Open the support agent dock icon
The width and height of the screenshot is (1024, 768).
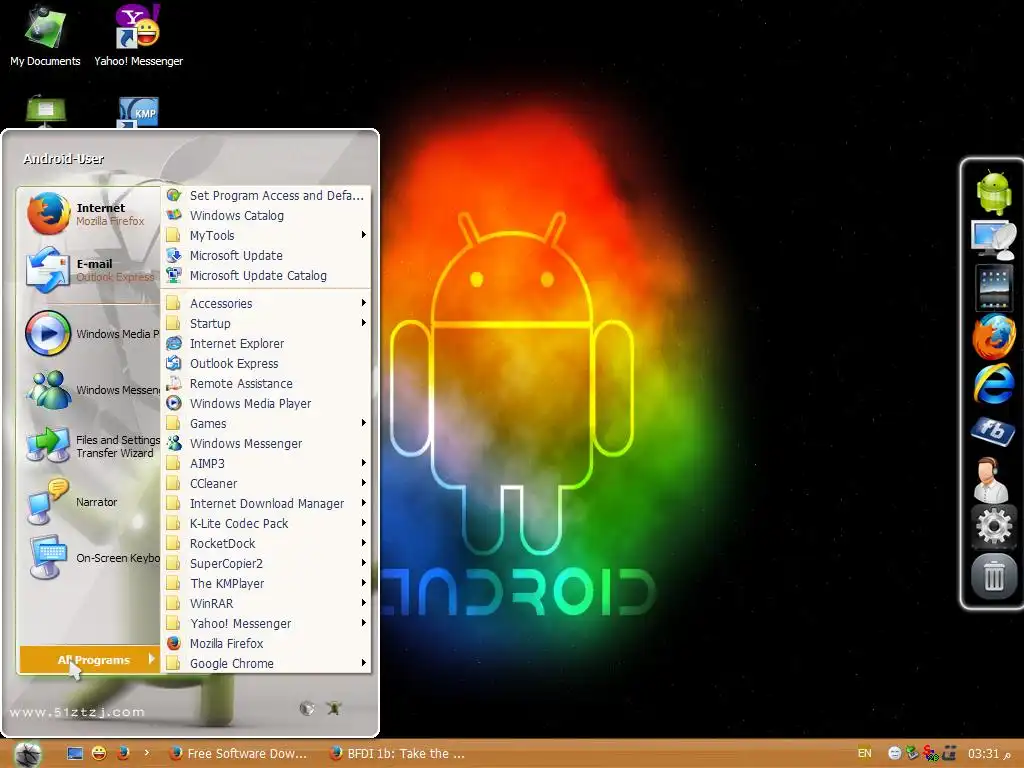point(991,479)
